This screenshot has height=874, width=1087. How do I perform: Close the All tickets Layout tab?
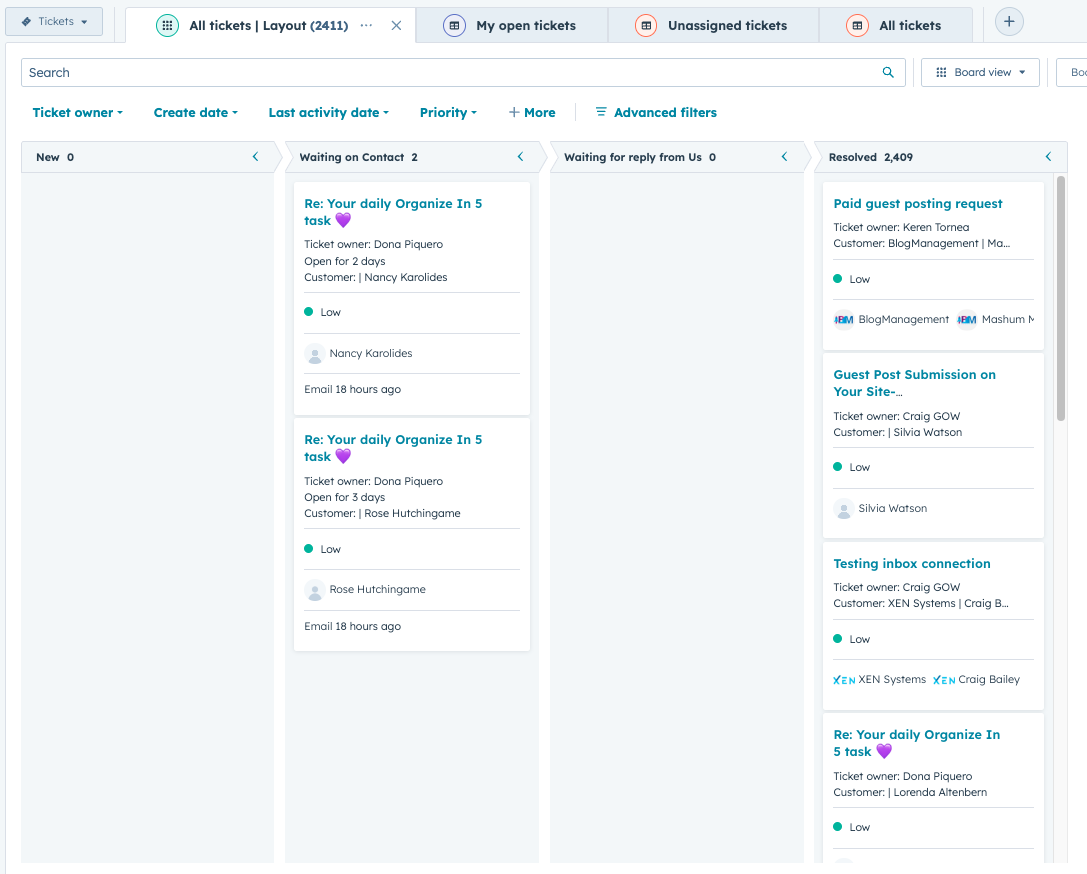pyautogui.click(x=396, y=26)
